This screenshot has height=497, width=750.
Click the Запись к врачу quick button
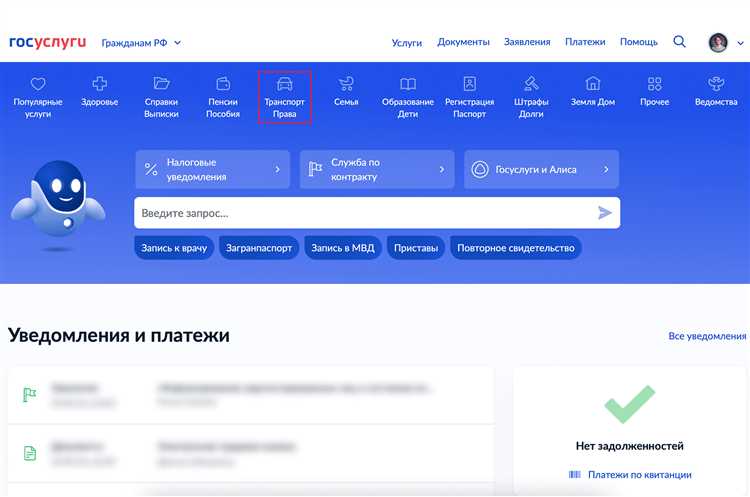[x=174, y=248]
